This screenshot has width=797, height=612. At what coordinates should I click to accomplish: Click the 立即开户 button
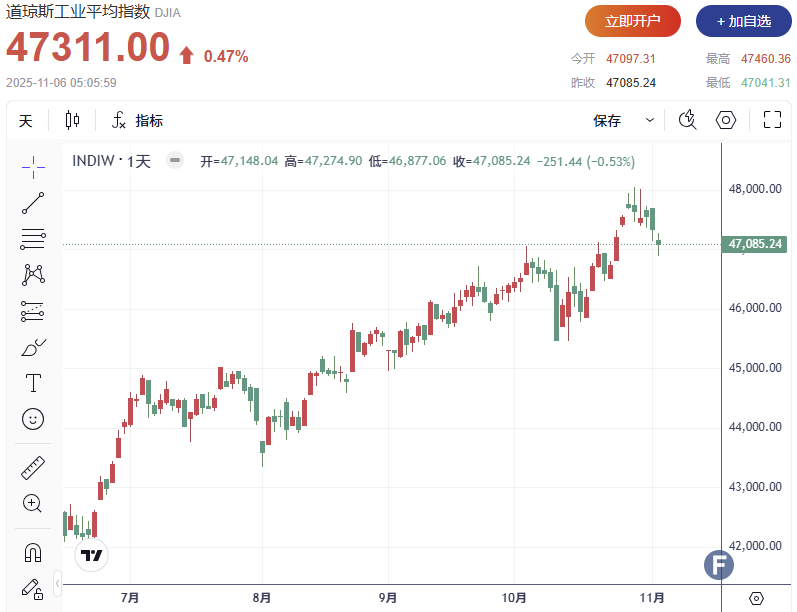(633, 21)
